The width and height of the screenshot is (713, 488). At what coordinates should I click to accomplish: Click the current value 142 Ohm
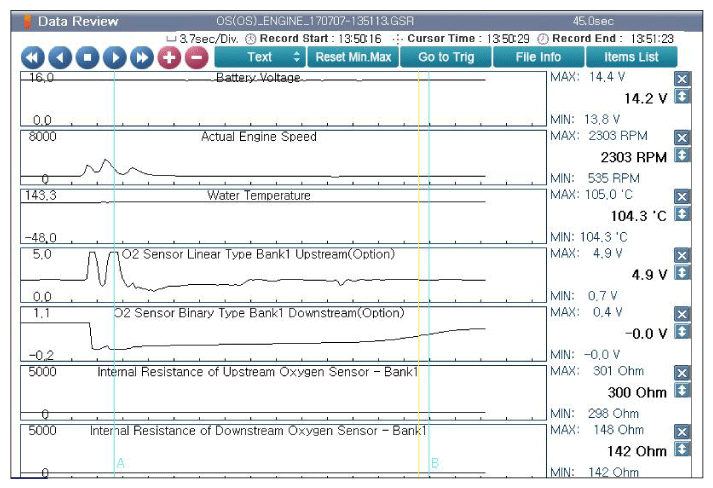[x=637, y=451]
